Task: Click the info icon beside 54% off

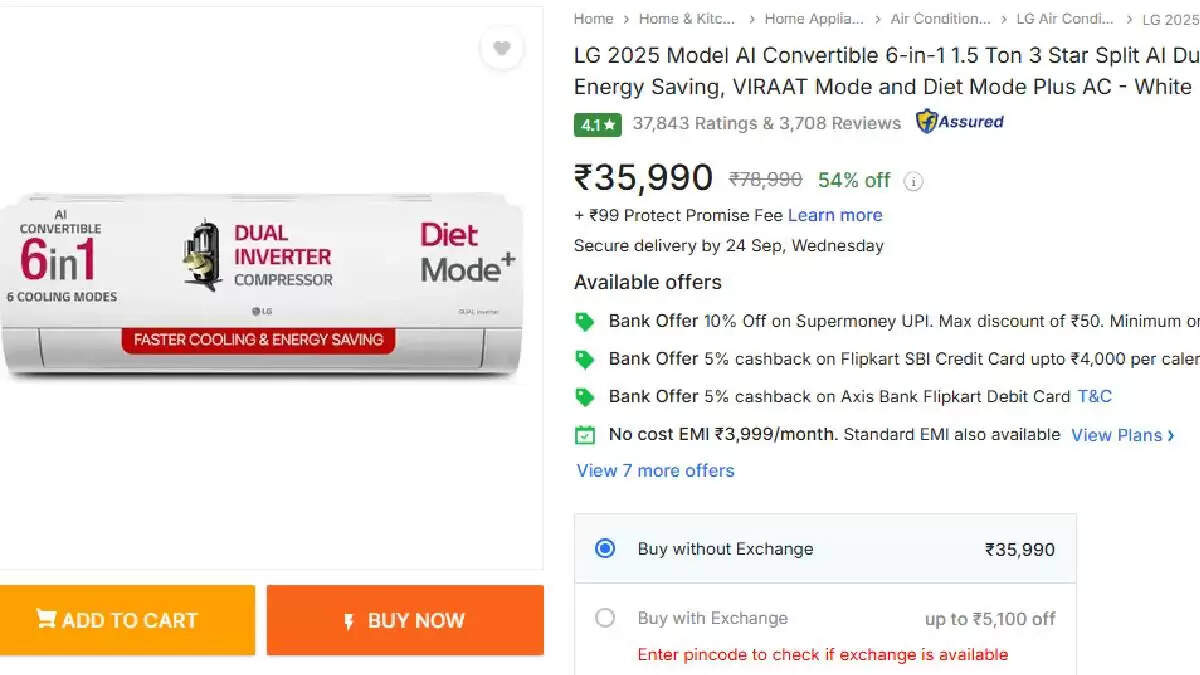Action: click(x=913, y=181)
